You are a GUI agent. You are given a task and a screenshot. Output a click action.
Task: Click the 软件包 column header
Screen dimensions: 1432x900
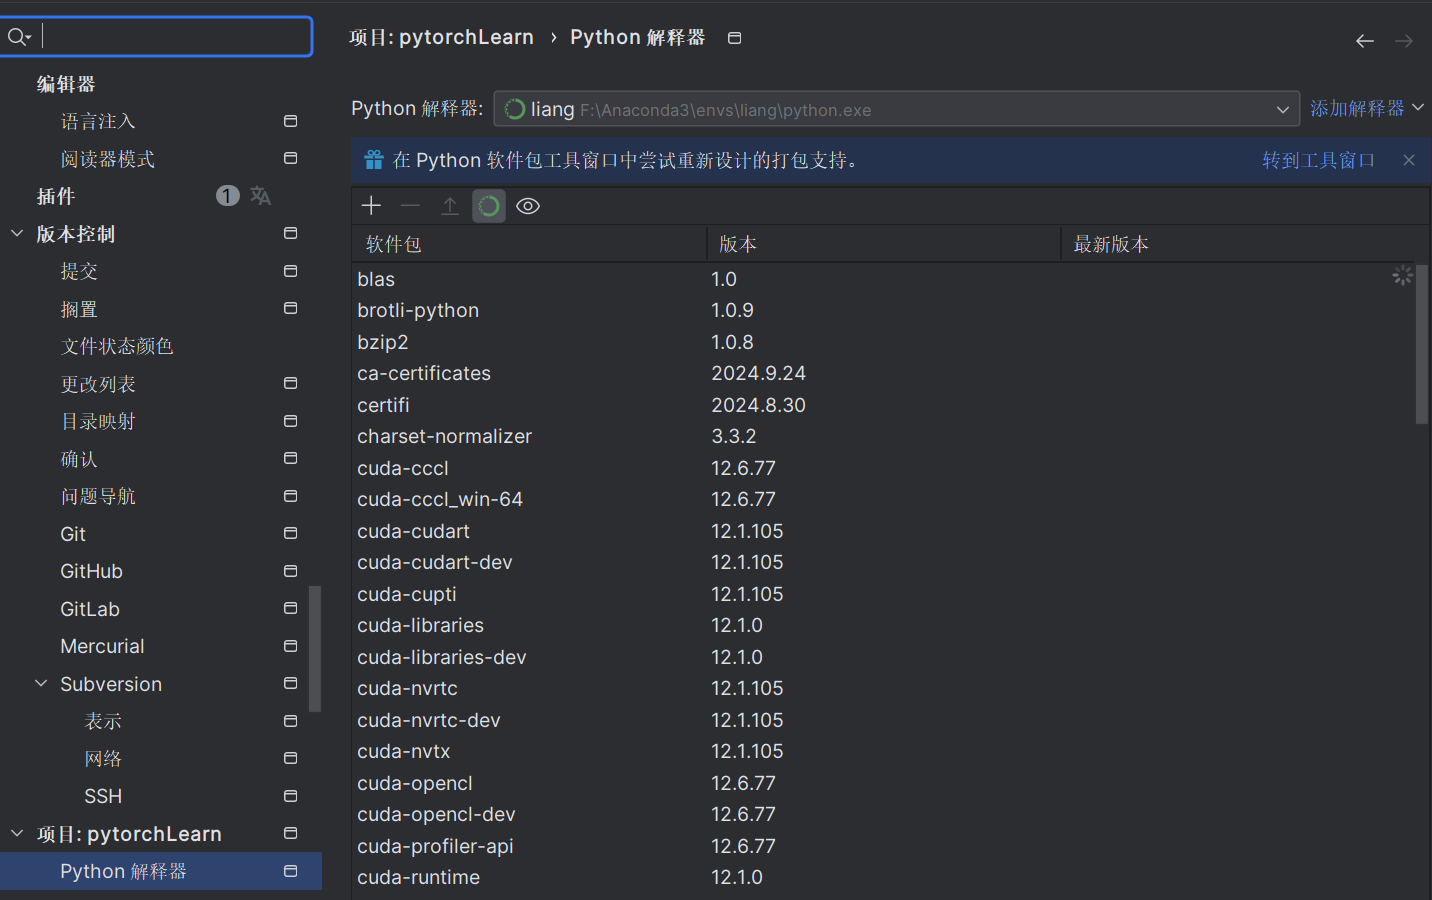530,244
